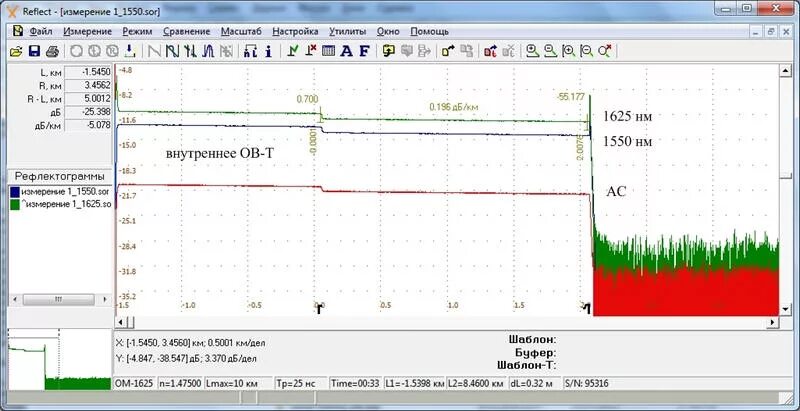Click the R, км value field 3.4562
The height and width of the screenshot is (411, 800).
pyautogui.click(x=88, y=85)
